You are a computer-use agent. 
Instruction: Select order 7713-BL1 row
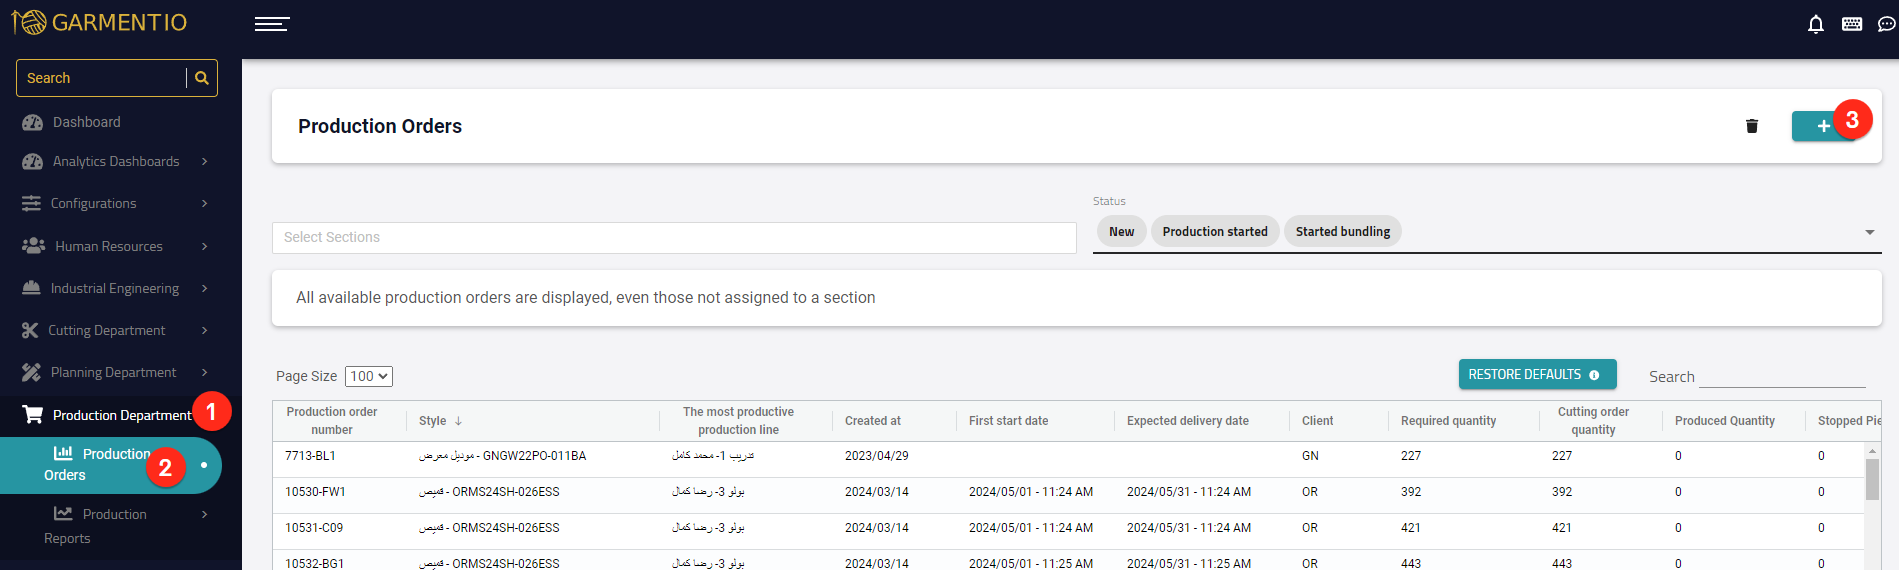pos(1069,456)
